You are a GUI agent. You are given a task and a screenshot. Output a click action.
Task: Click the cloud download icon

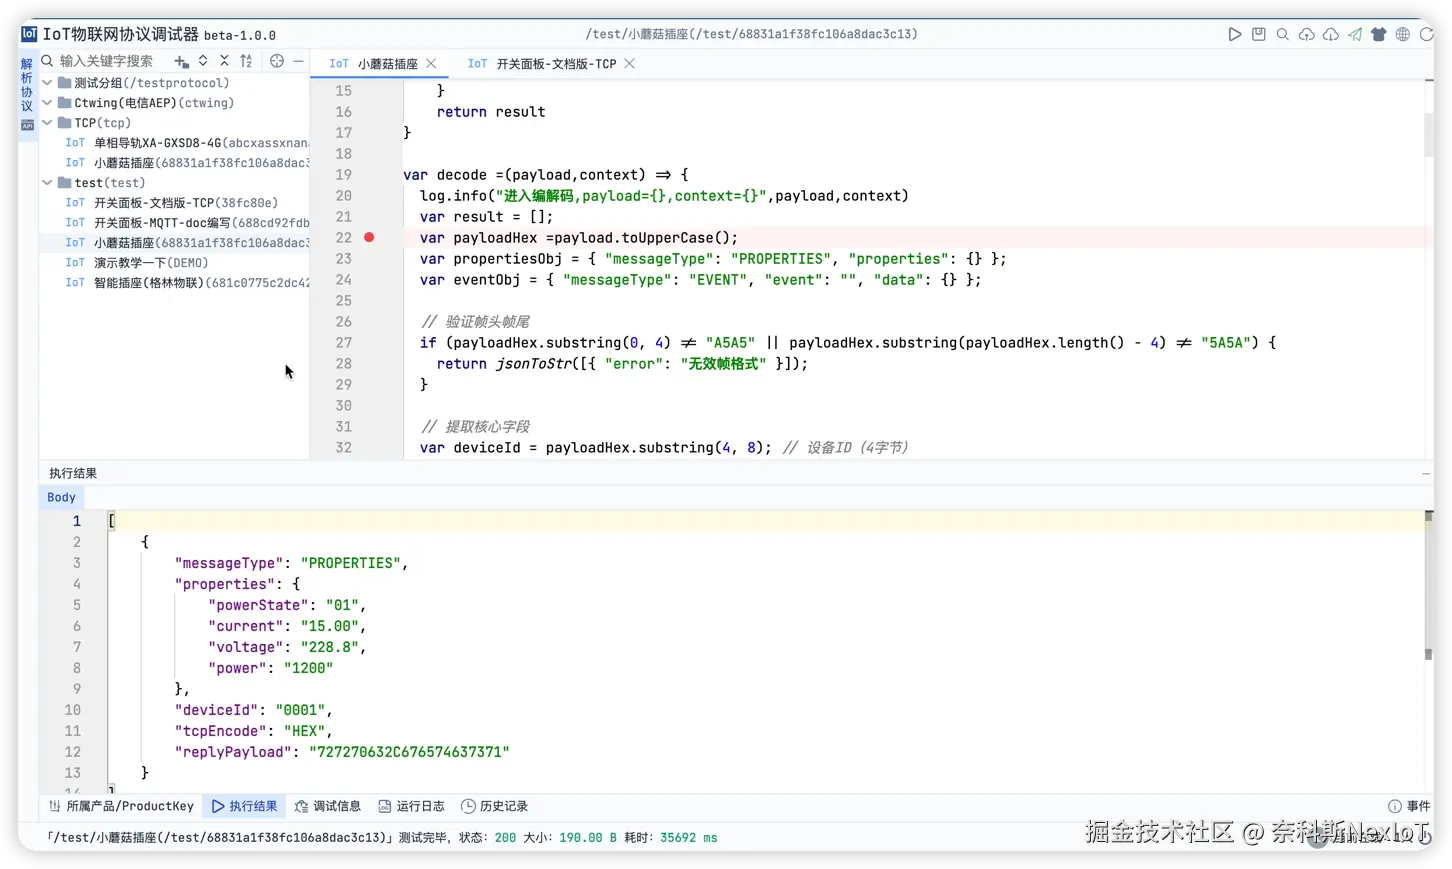(x=1330, y=34)
